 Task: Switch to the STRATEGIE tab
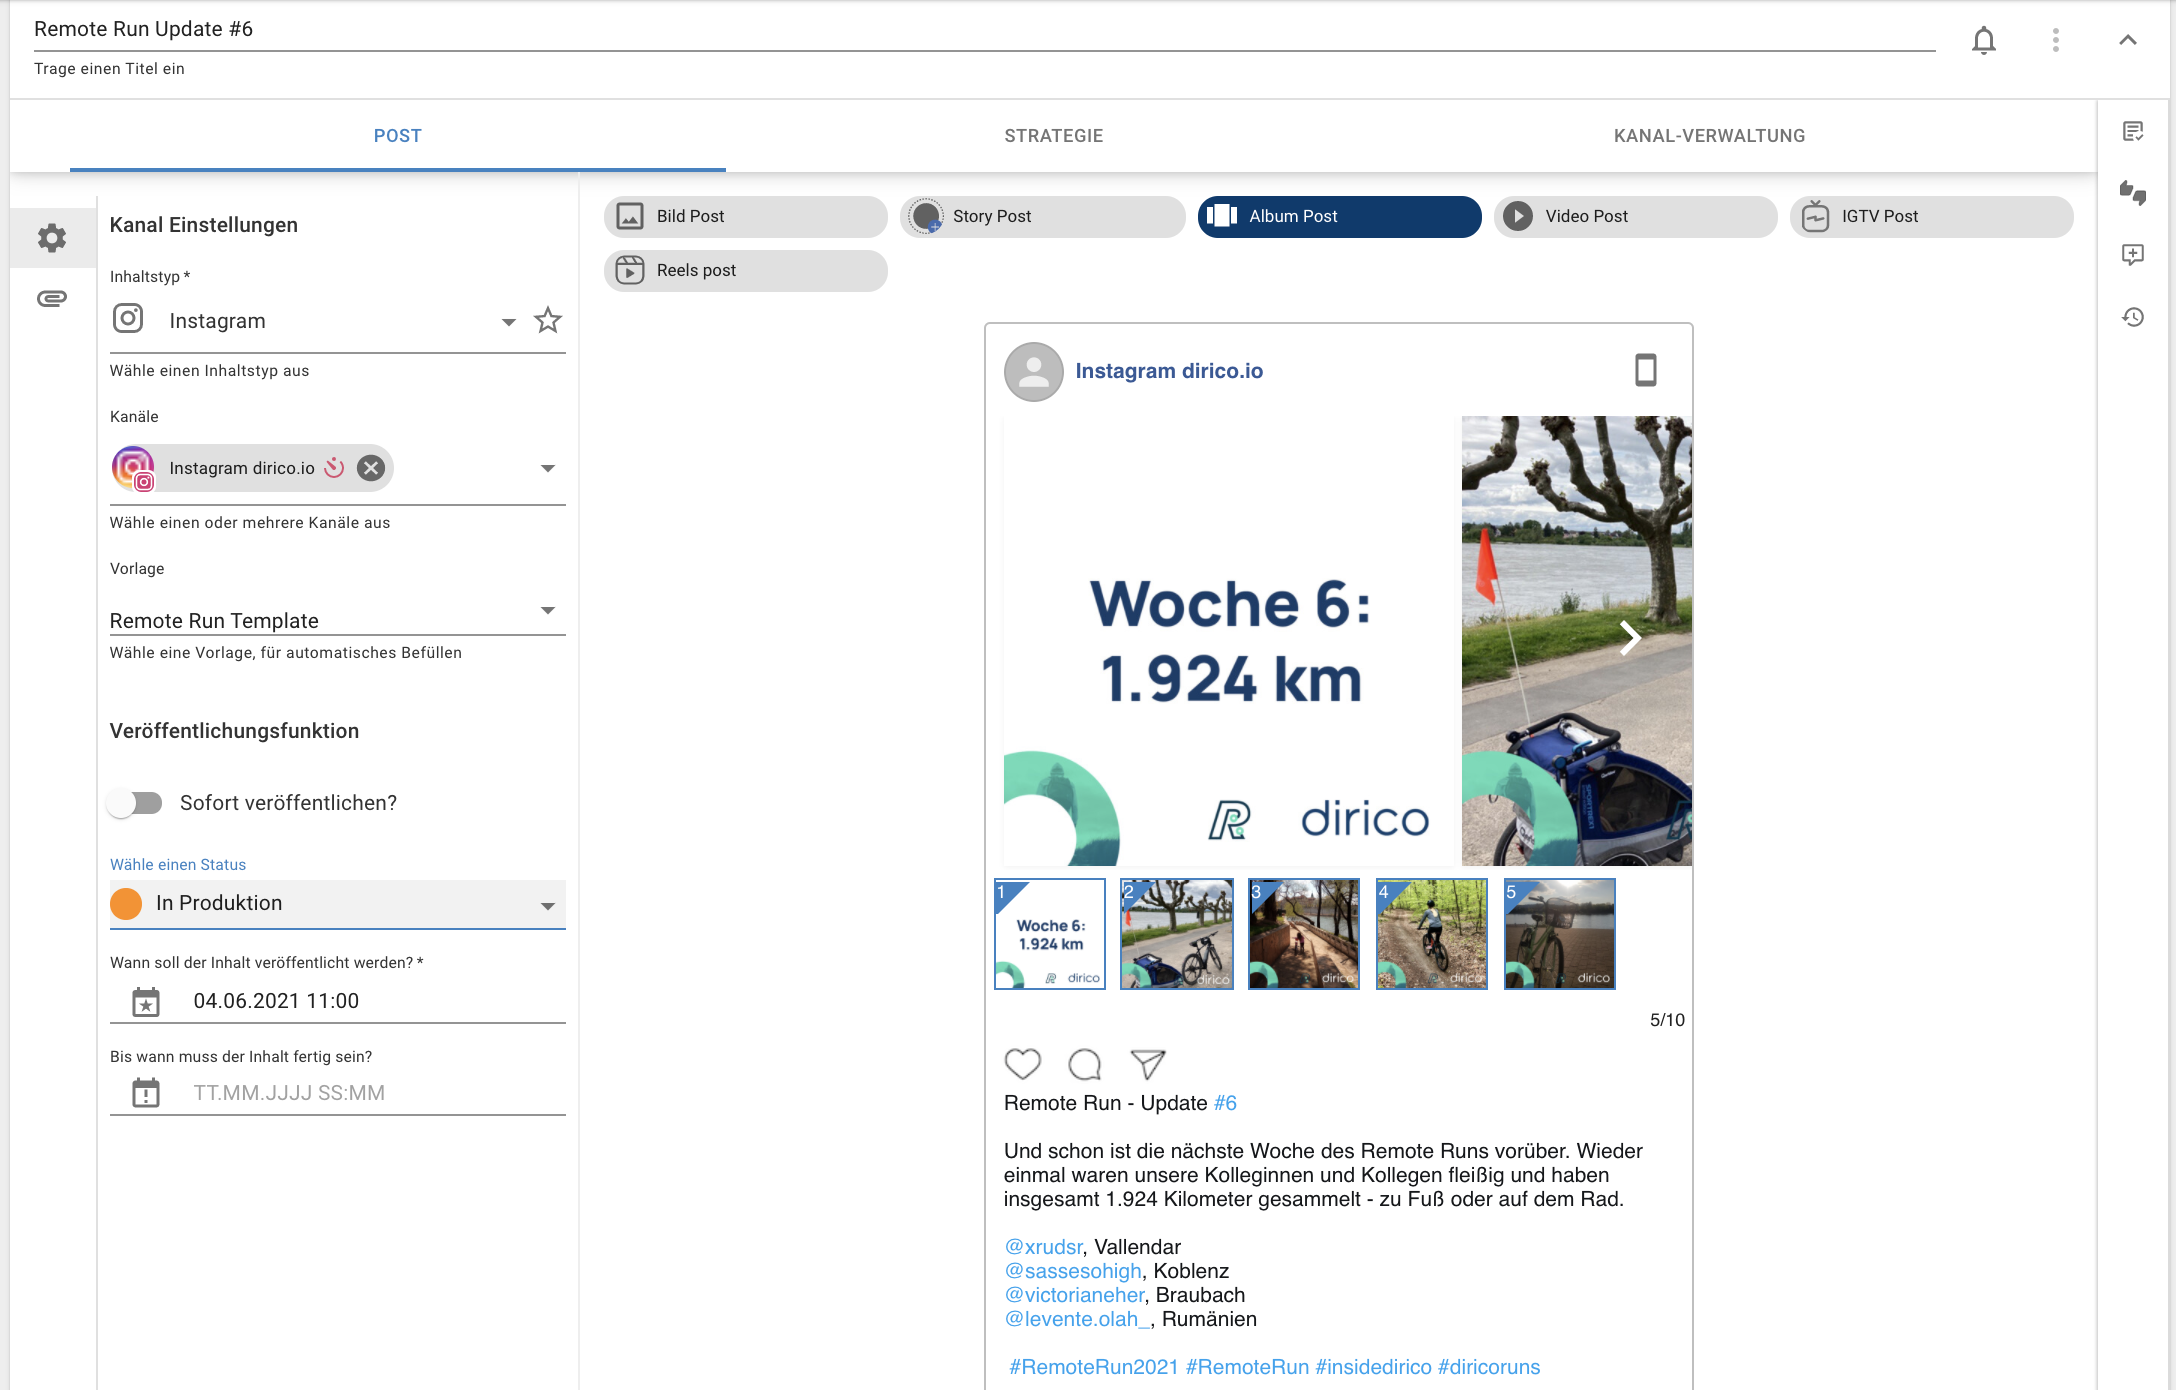1054,135
